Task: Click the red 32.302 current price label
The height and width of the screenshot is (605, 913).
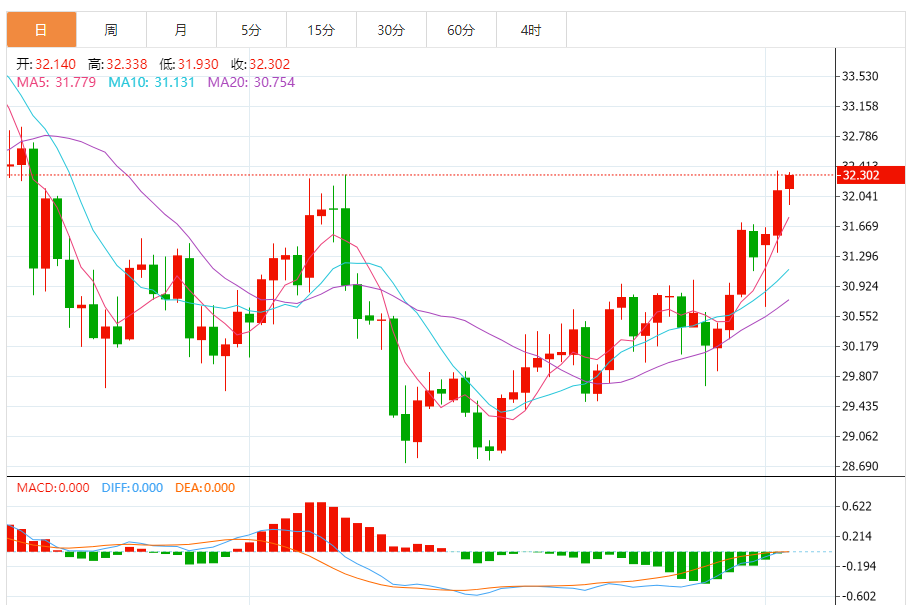Action: pos(870,175)
